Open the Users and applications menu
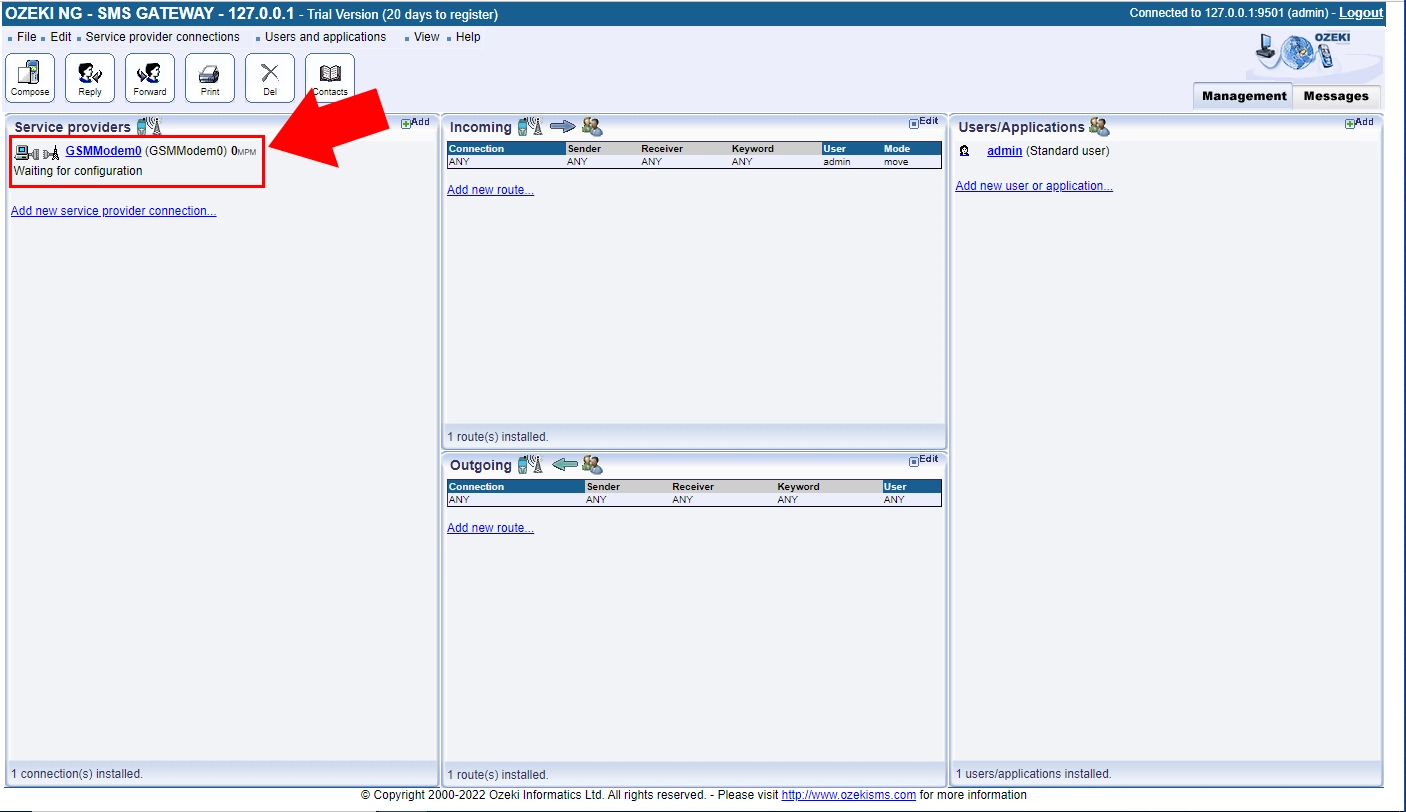Screen dimensions: 1406x812 325,37
